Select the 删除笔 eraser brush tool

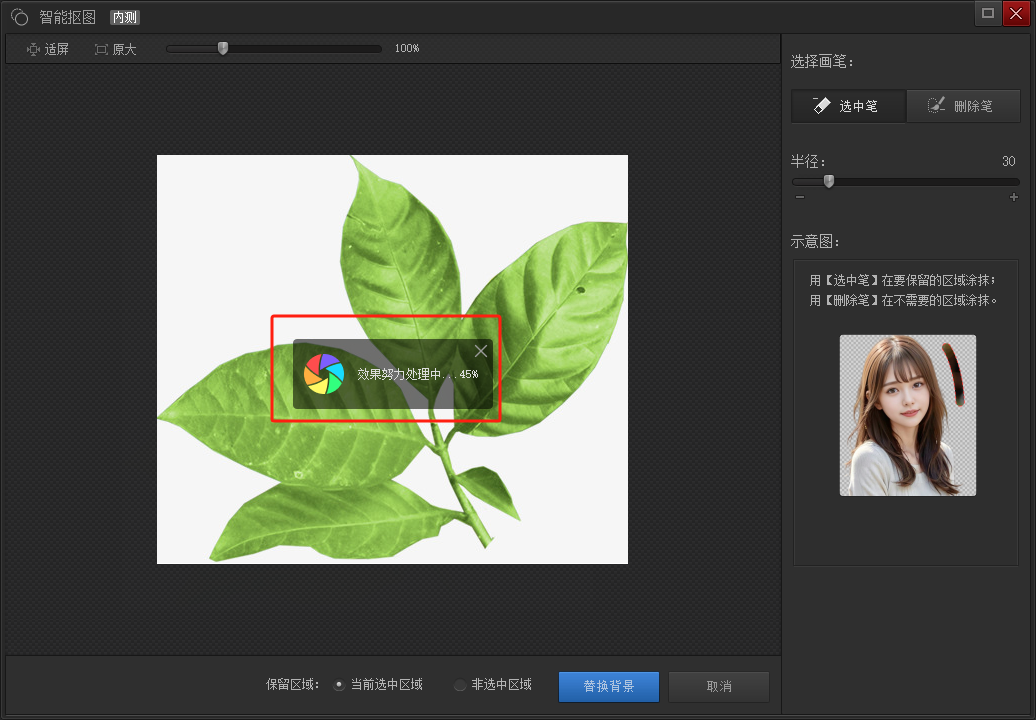[x=963, y=106]
